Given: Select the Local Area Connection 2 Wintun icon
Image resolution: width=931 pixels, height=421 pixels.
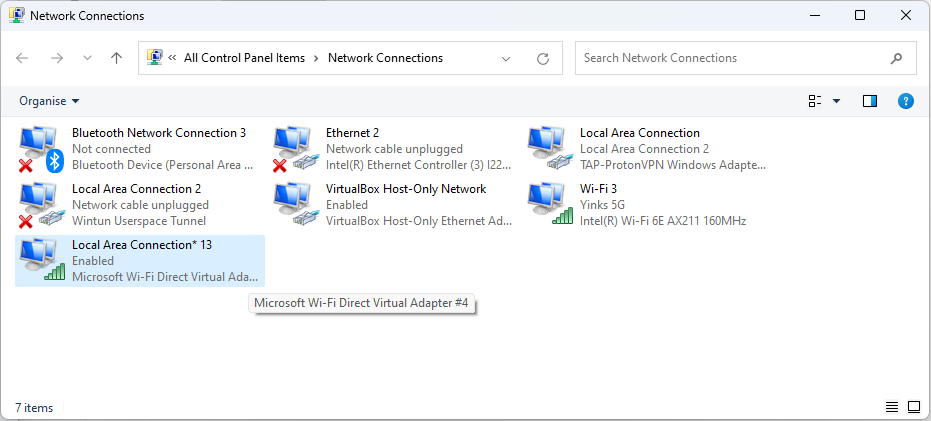Looking at the screenshot, I should click(x=40, y=205).
